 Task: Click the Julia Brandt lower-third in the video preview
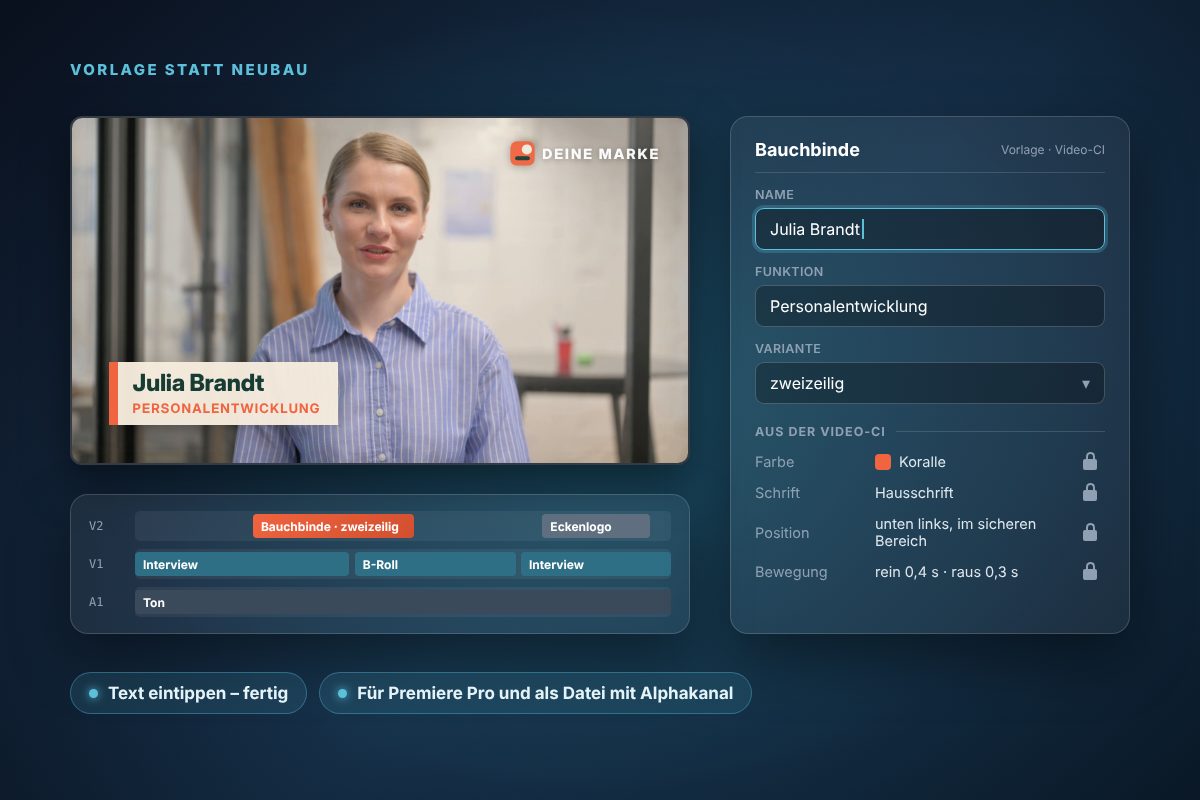click(223, 394)
